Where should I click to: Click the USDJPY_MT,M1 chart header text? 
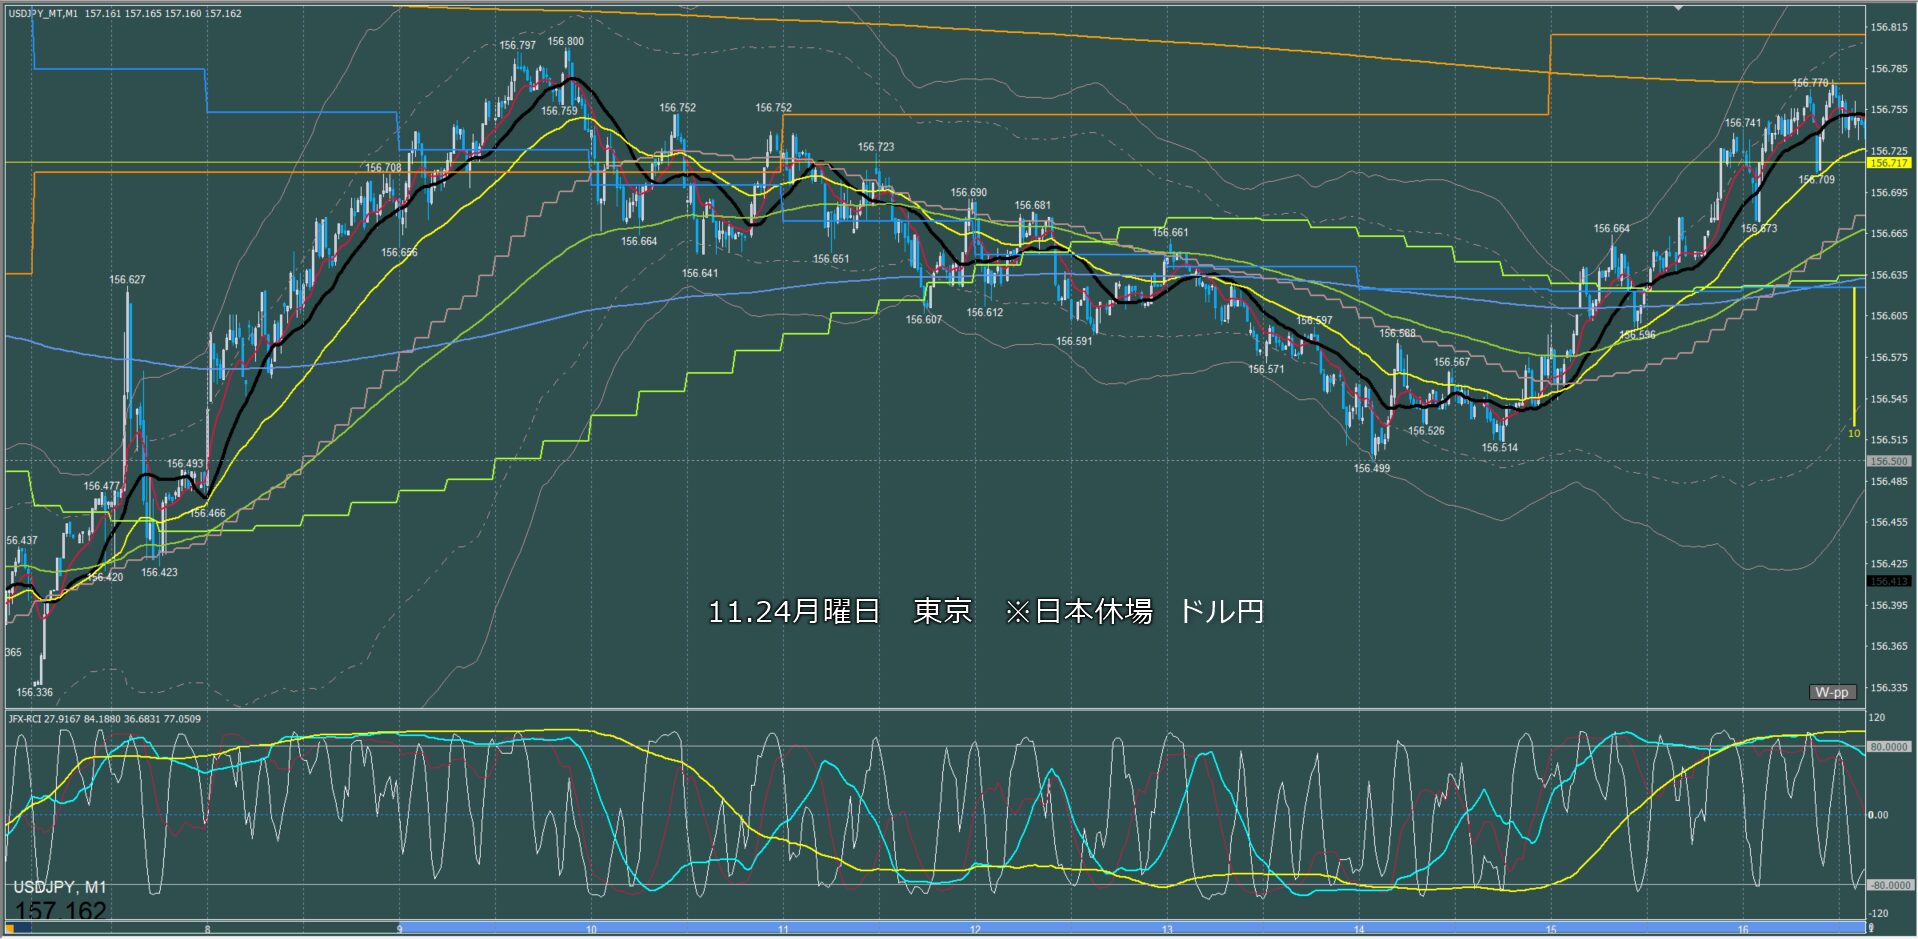(x=42, y=14)
